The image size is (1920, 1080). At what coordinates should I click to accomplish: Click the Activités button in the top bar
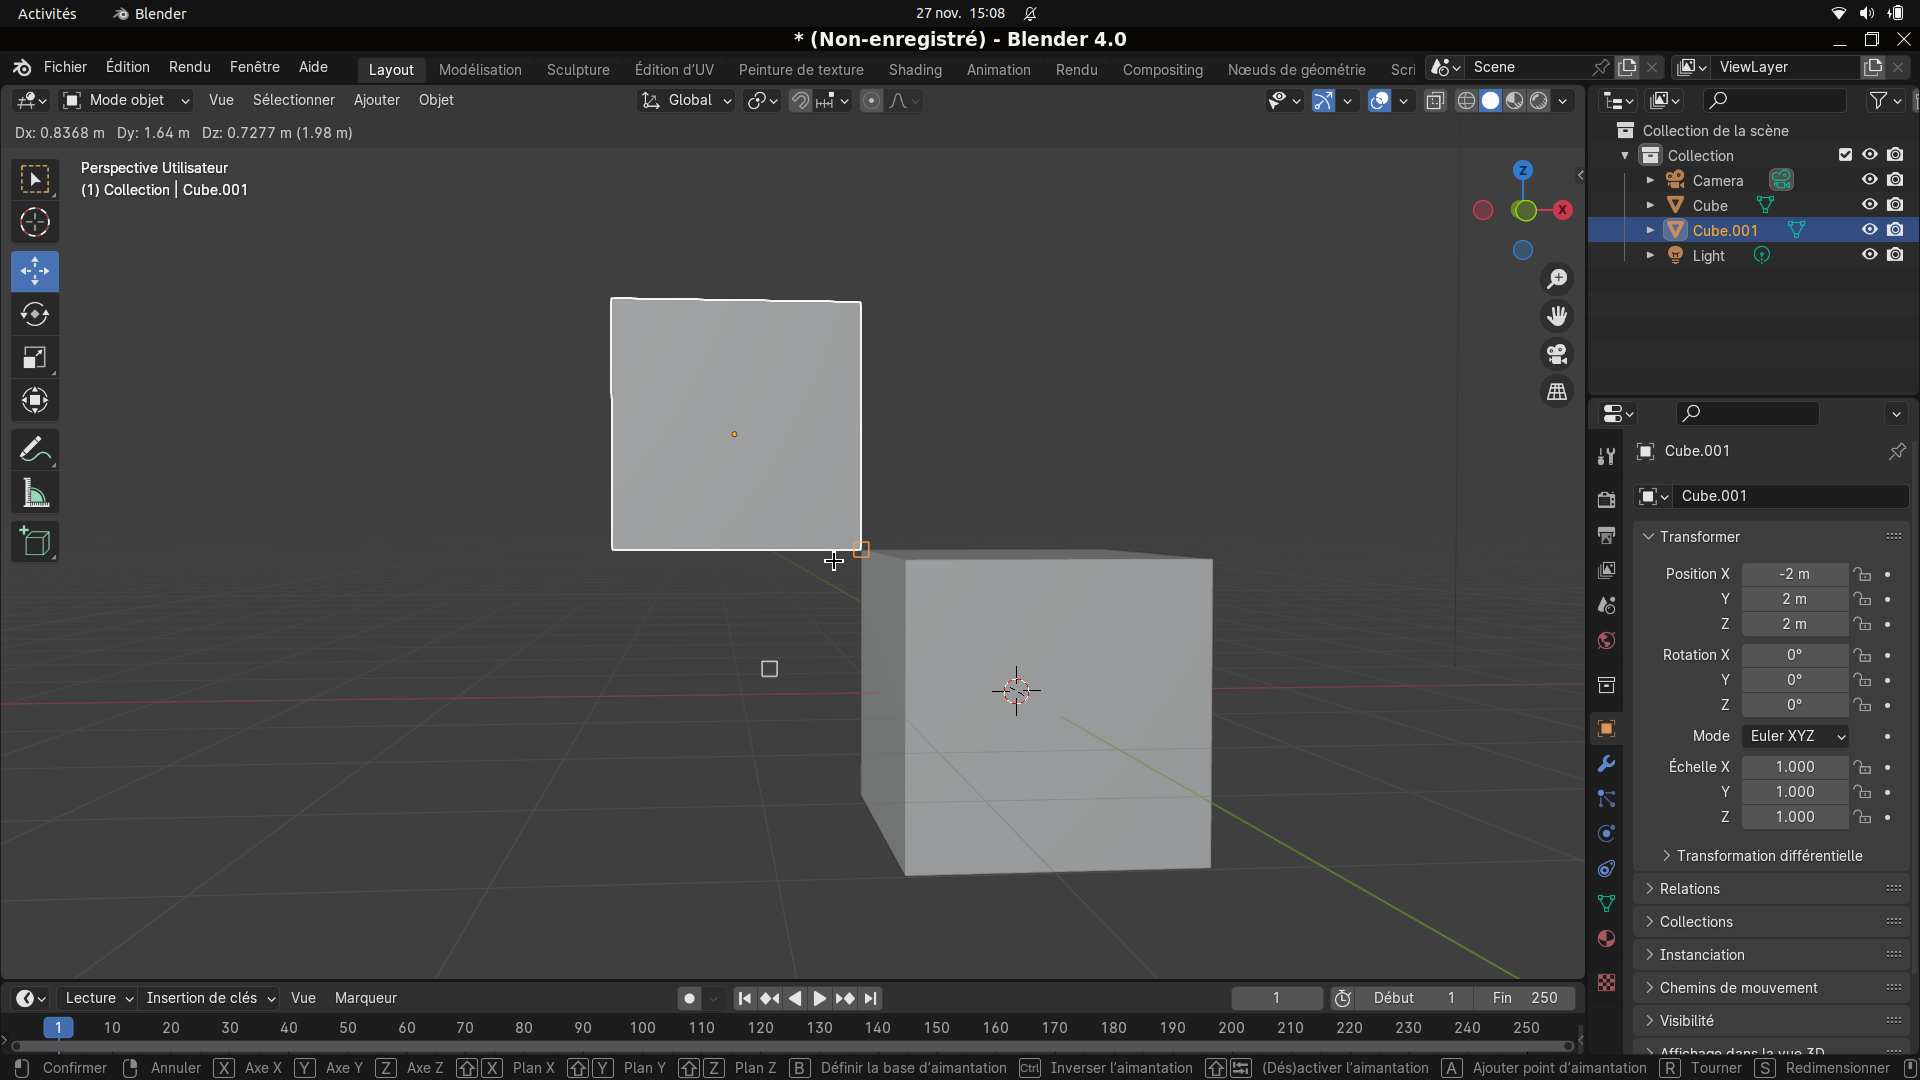tap(47, 13)
